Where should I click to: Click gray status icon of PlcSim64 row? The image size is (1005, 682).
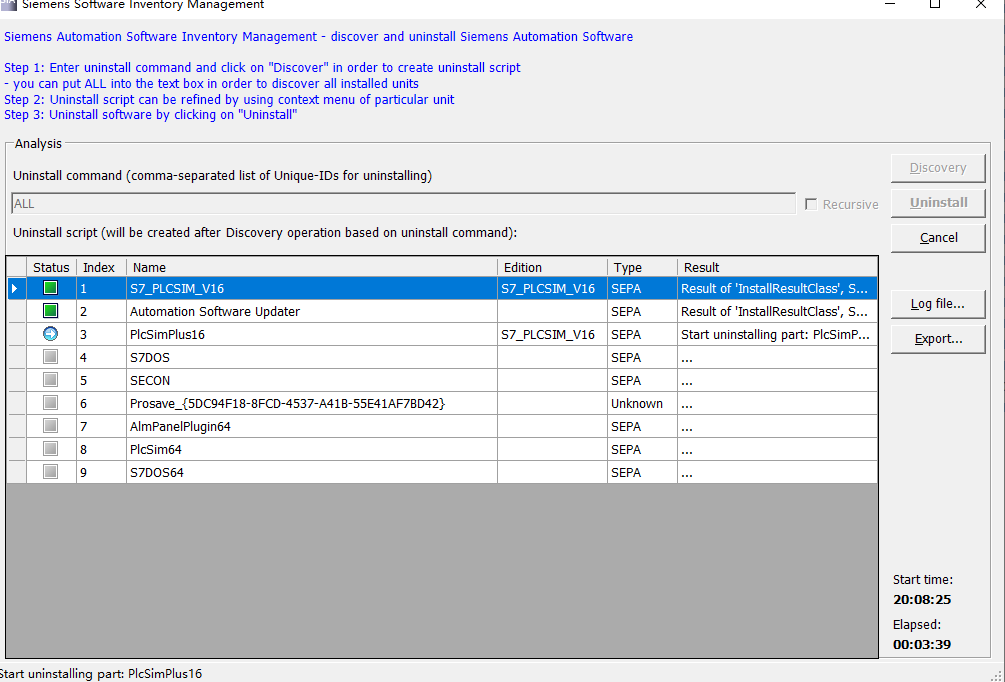click(50, 449)
